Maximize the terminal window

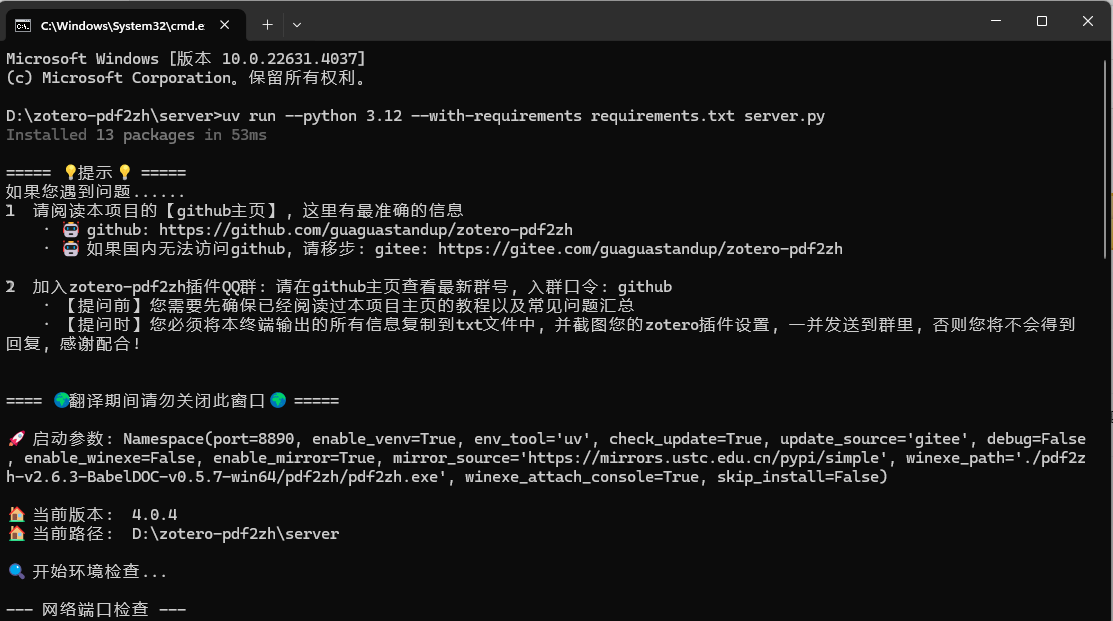tap(1041, 21)
